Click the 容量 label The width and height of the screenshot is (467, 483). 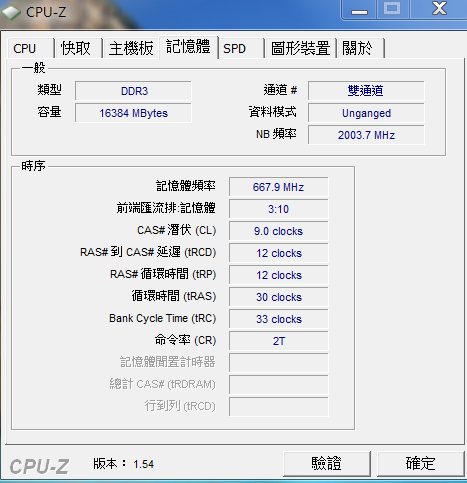coord(49,112)
